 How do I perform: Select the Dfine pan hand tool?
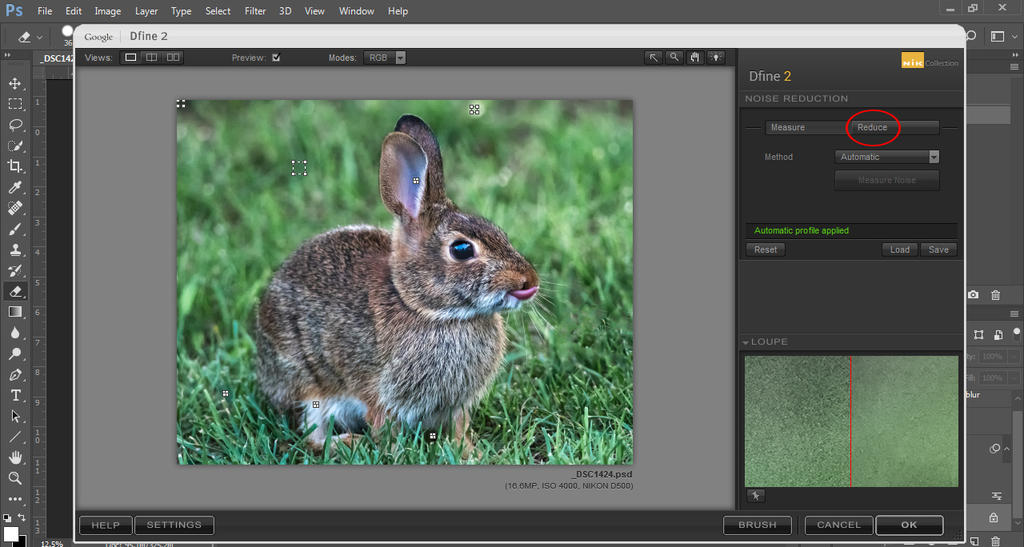[696, 58]
